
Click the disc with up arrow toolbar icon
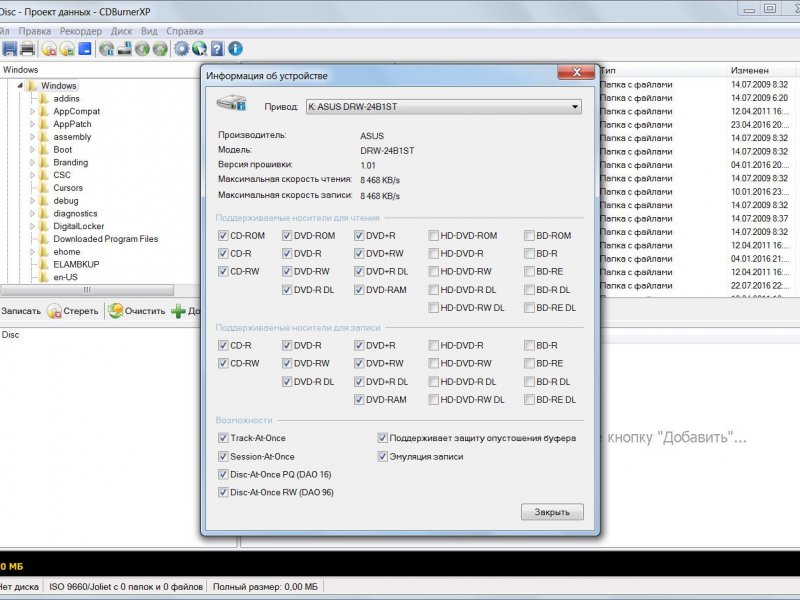pyautogui.click(x=160, y=49)
